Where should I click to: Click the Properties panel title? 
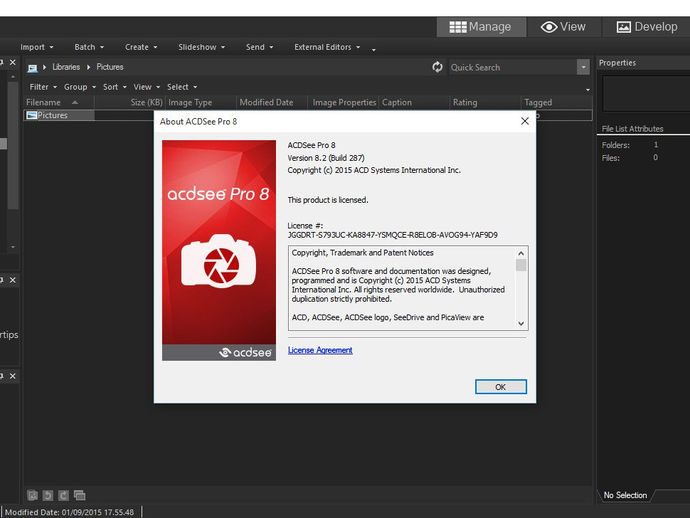[x=617, y=63]
